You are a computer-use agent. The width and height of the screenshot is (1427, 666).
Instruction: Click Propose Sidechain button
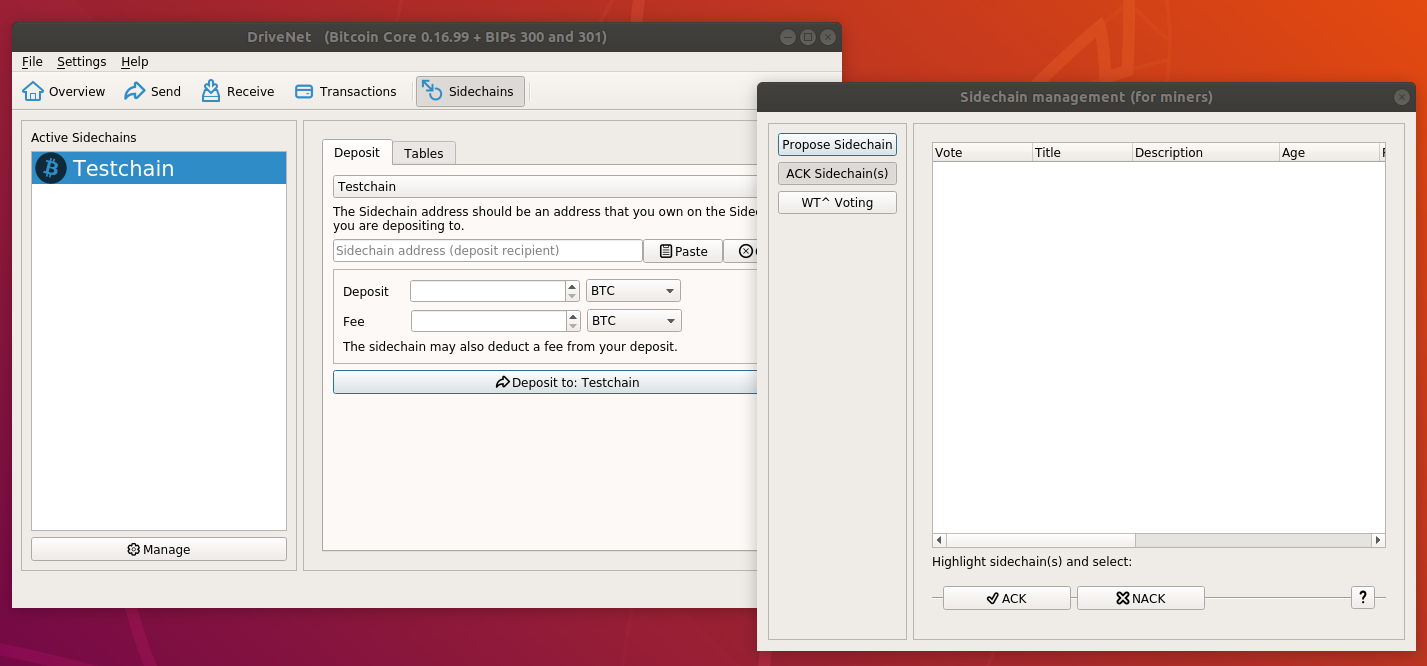click(837, 144)
